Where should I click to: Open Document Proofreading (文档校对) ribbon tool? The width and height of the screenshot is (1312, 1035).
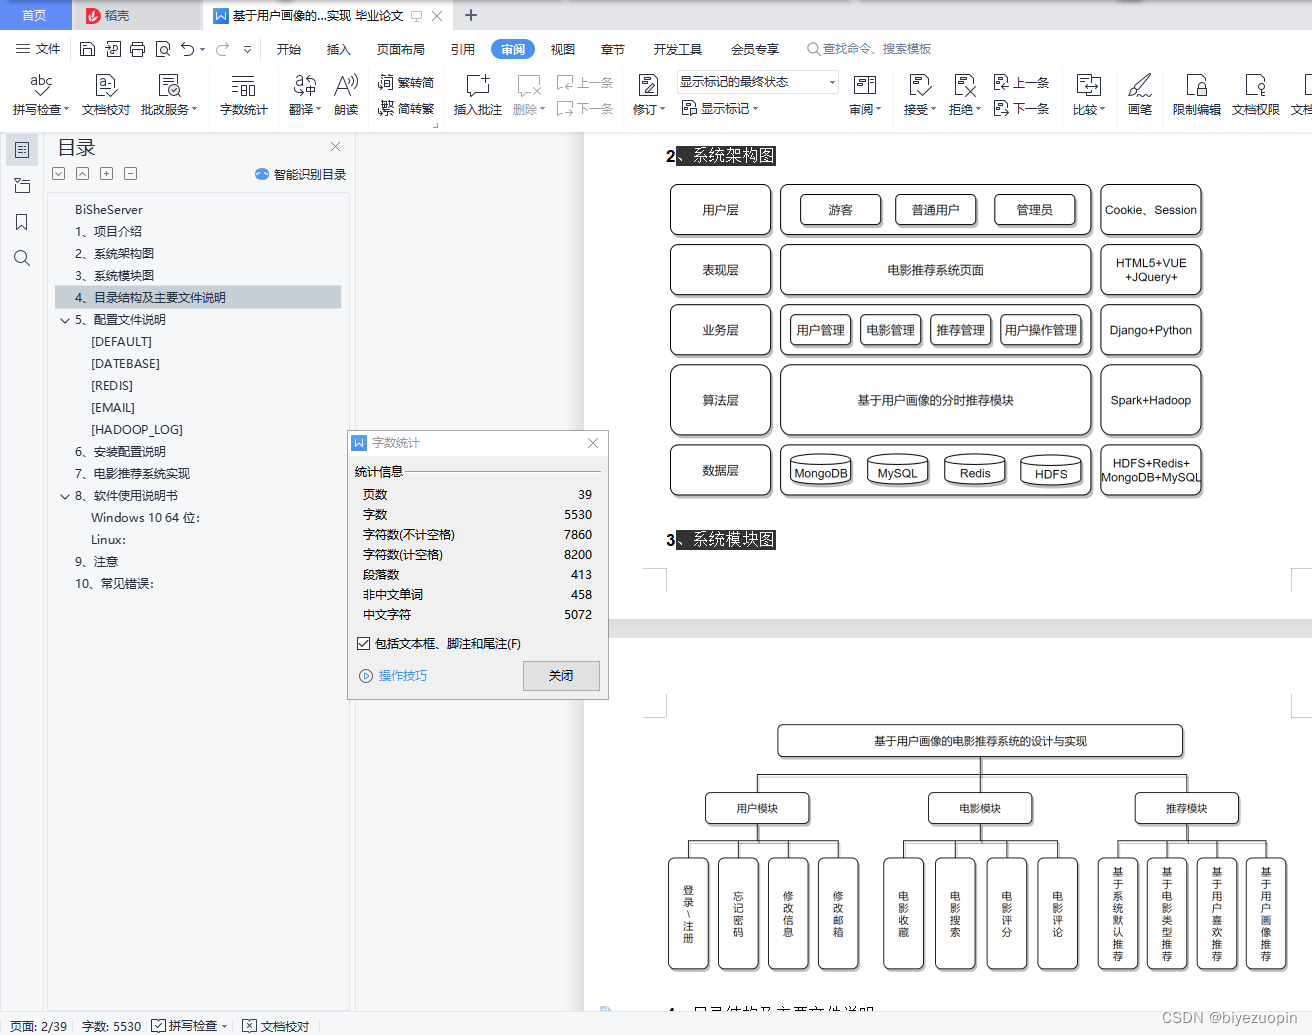coord(106,95)
